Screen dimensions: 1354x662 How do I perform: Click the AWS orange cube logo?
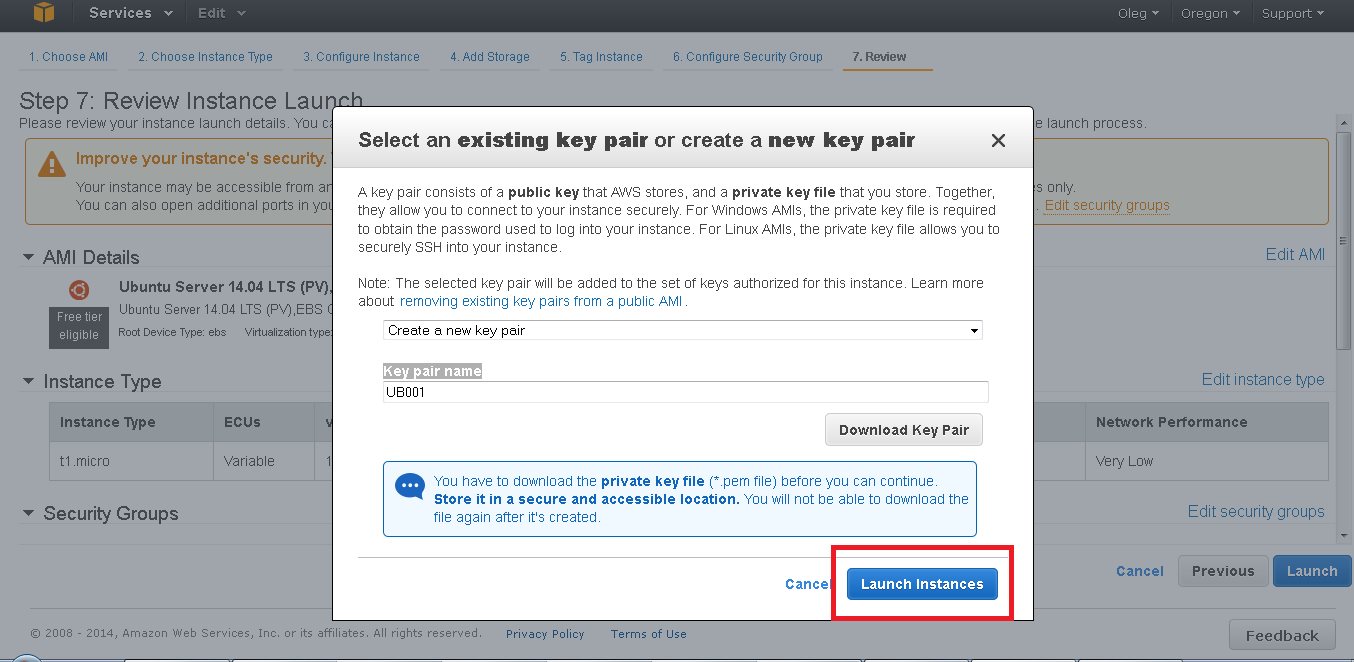coord(45,12)
